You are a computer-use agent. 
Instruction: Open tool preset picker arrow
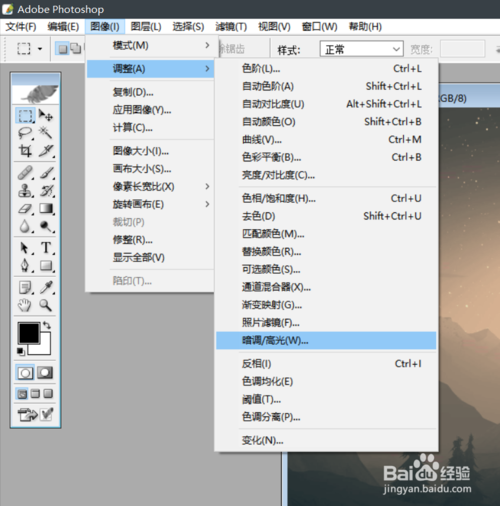click(x=40, y=49)
